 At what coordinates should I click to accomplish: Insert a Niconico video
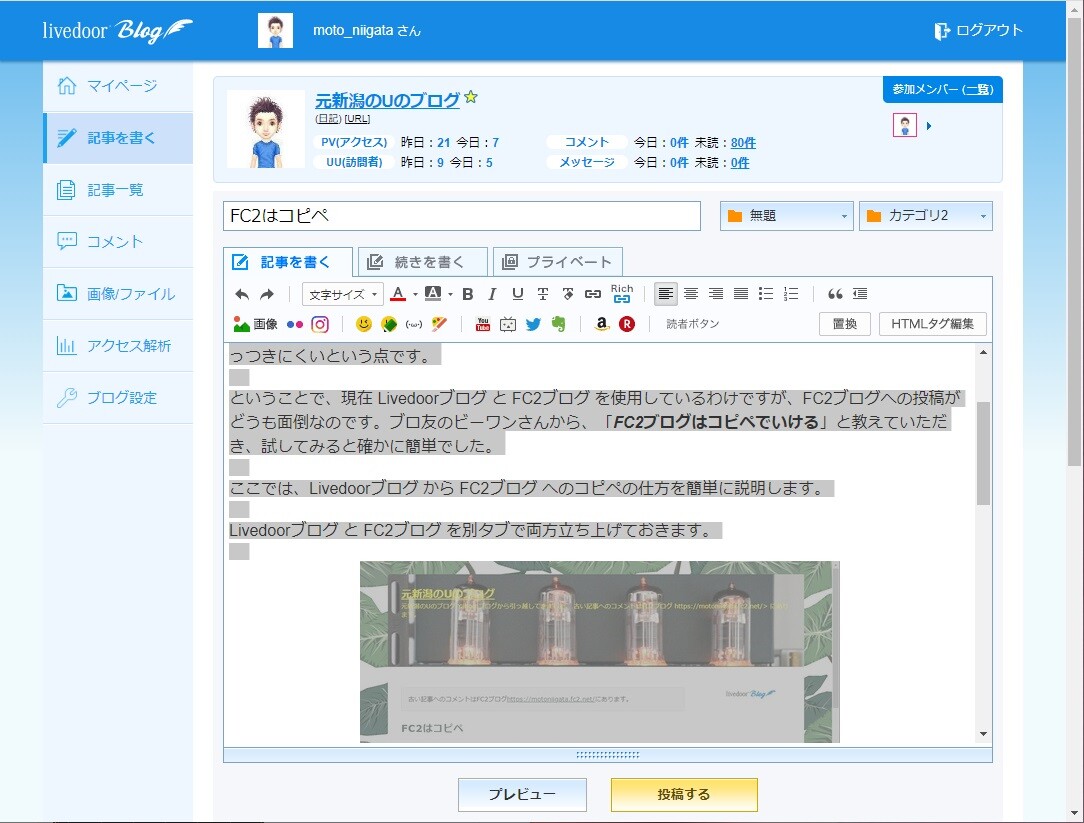pos(507,324)
